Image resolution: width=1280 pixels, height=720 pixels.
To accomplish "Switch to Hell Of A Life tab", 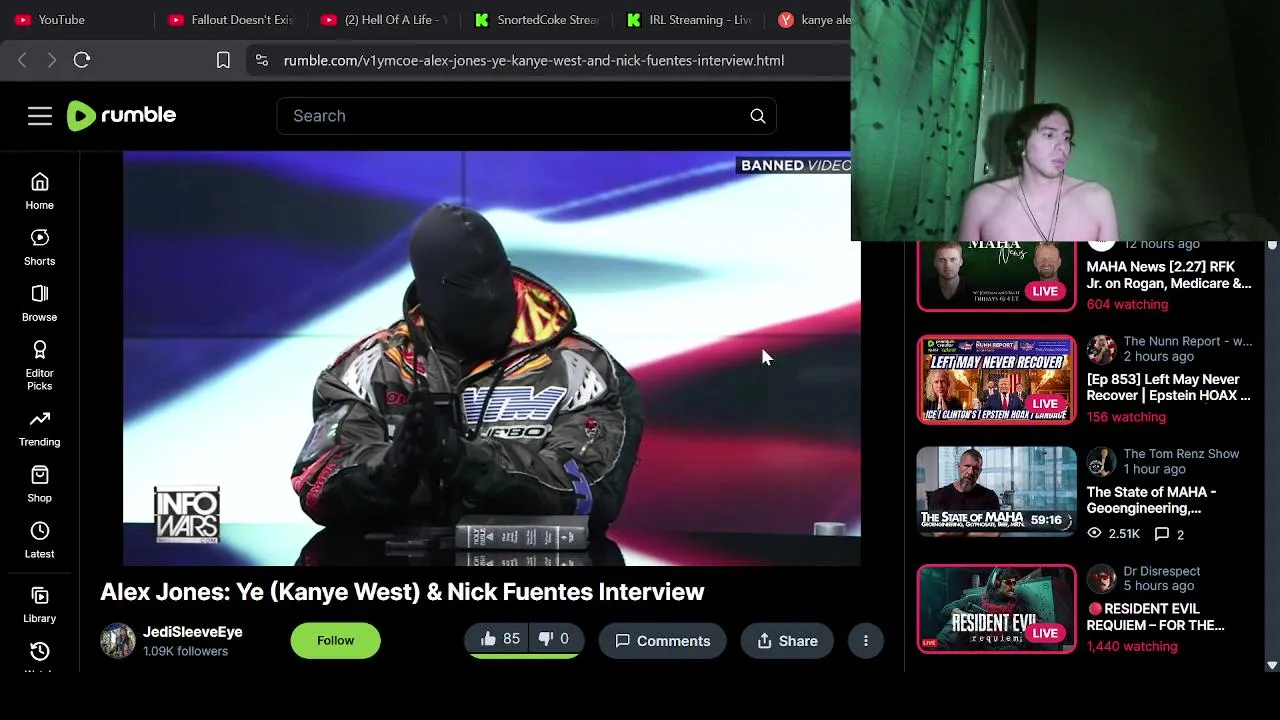I will pos(384,19).
